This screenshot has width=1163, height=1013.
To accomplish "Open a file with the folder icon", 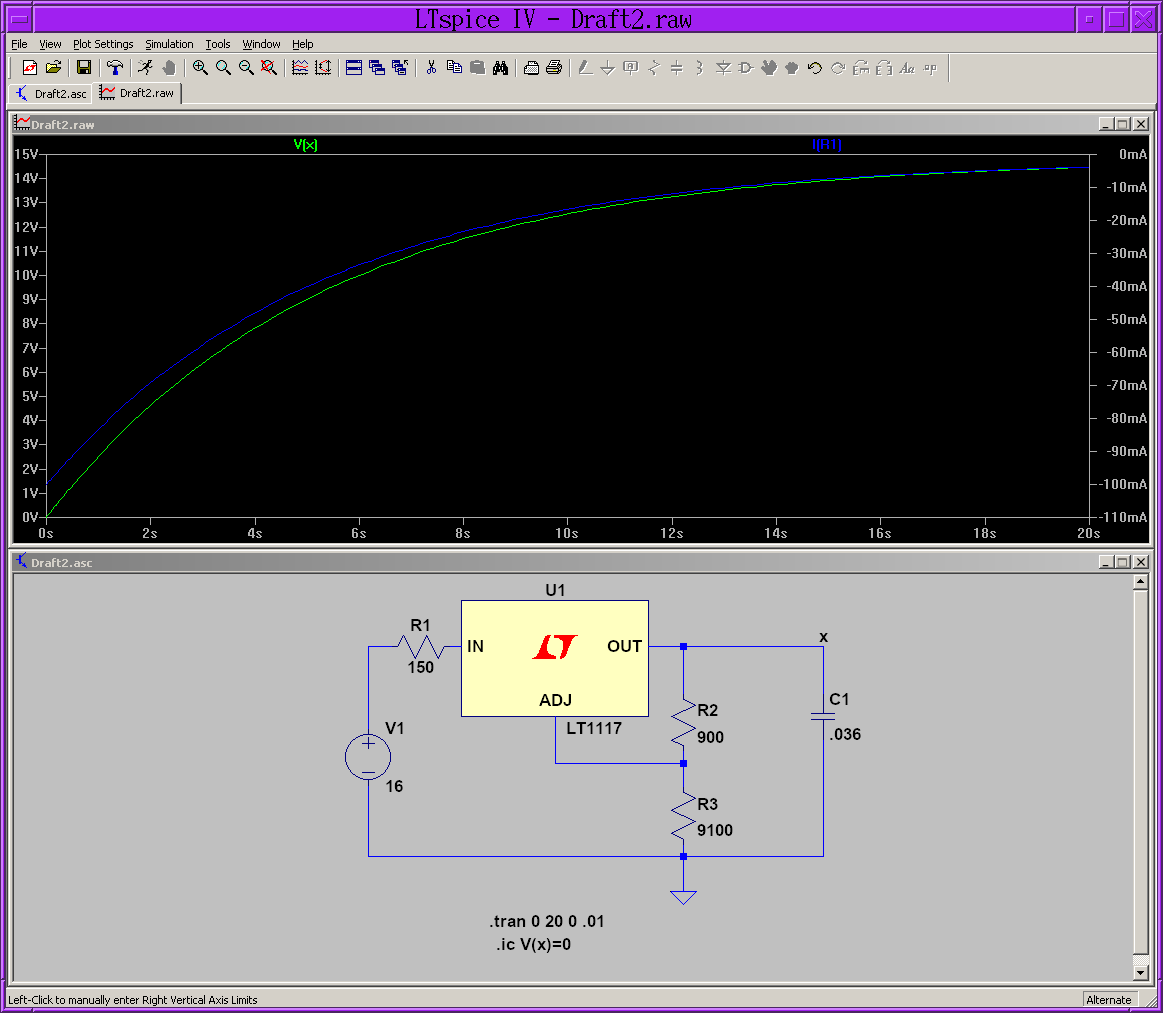I will (53, 68).
